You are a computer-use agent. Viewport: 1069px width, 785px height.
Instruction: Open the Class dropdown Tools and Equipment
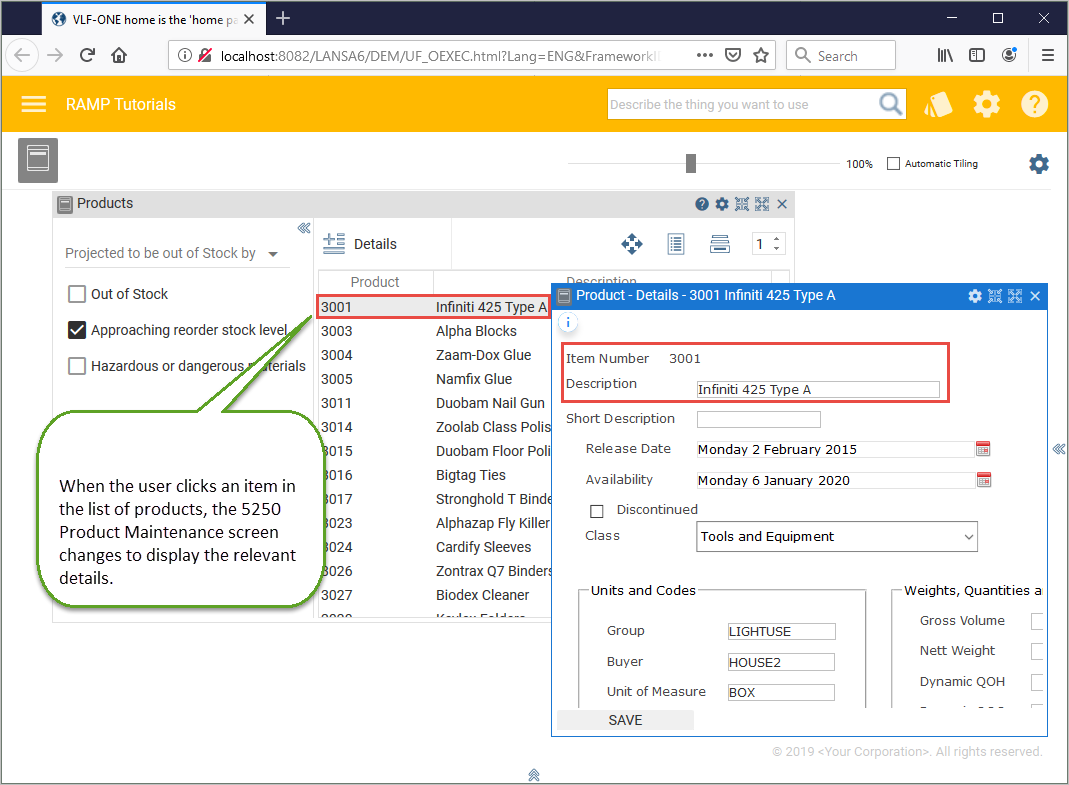point(836,537)
